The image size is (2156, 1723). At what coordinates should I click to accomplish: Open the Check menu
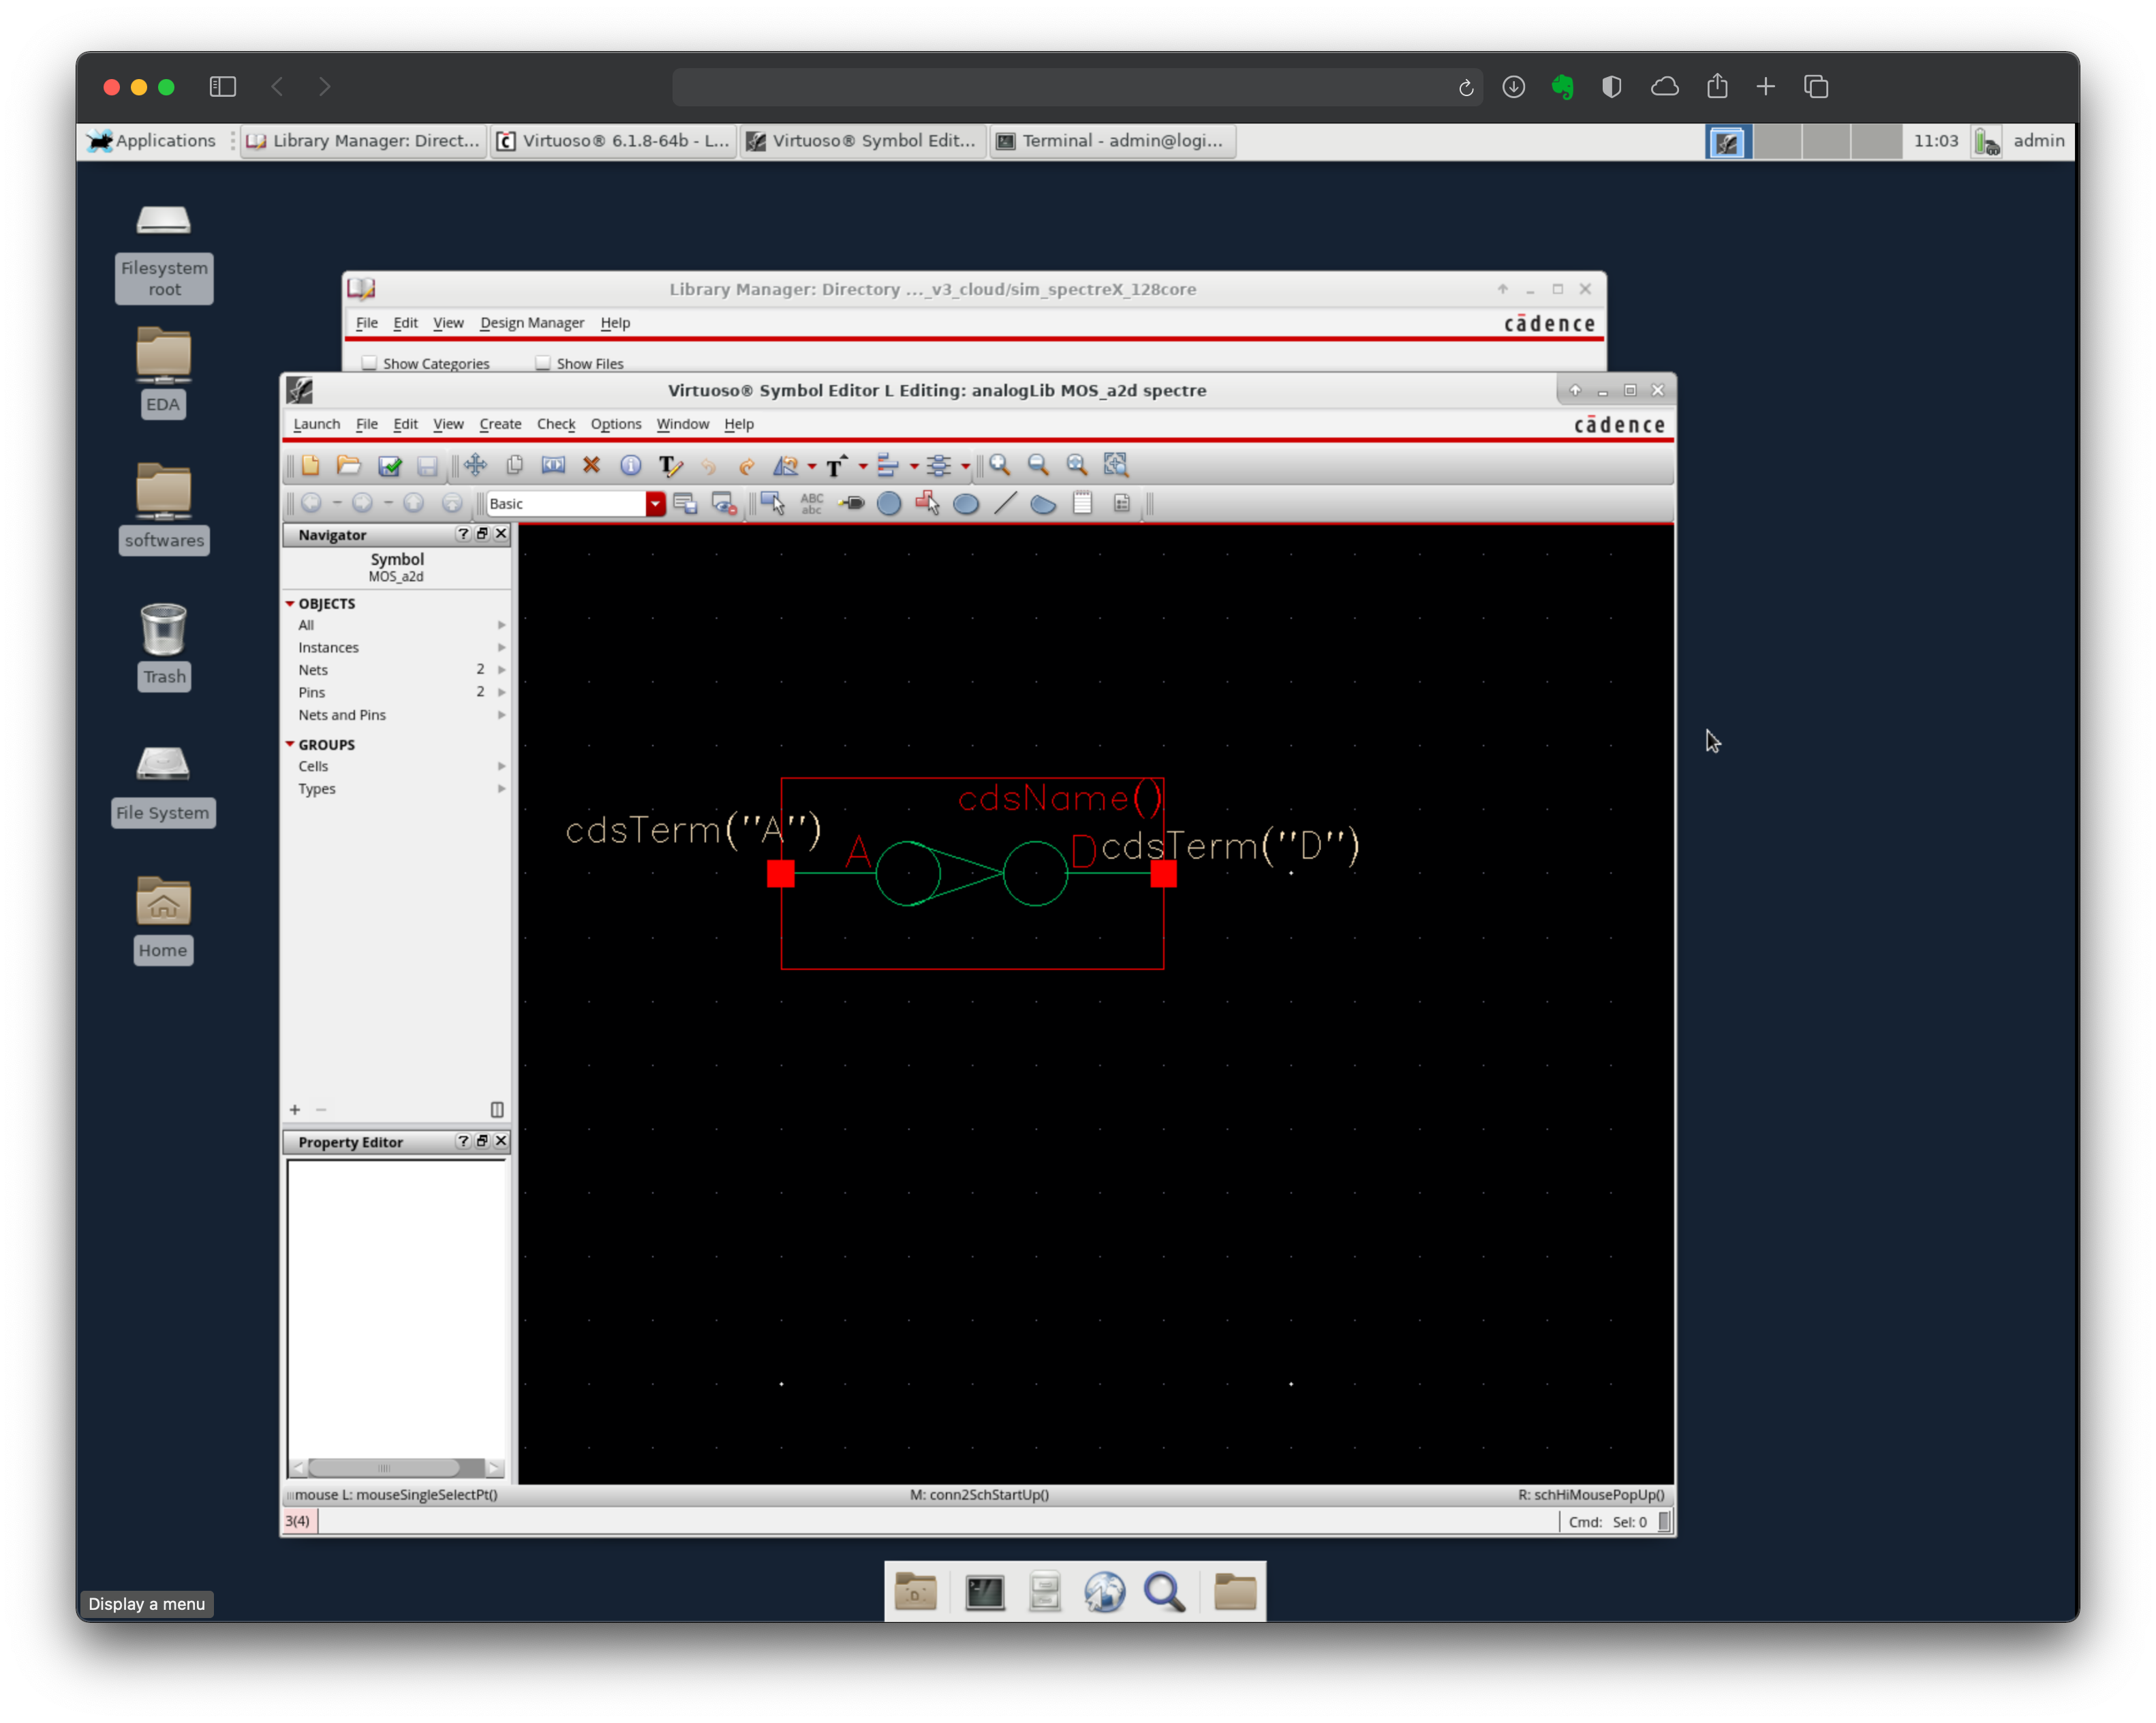pyautogui.click(x=555, y=424)
